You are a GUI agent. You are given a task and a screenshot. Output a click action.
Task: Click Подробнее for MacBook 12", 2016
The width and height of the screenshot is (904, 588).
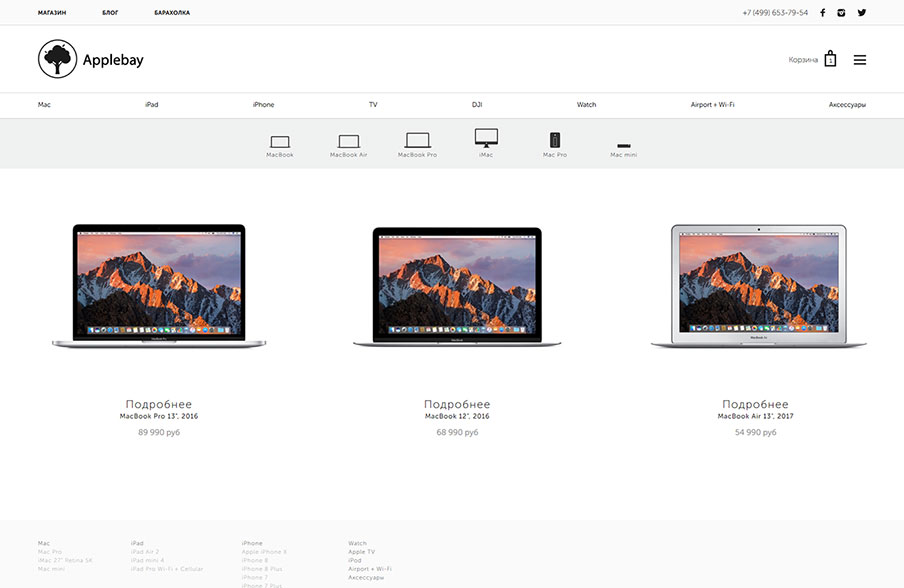click(x=457, y=404)
